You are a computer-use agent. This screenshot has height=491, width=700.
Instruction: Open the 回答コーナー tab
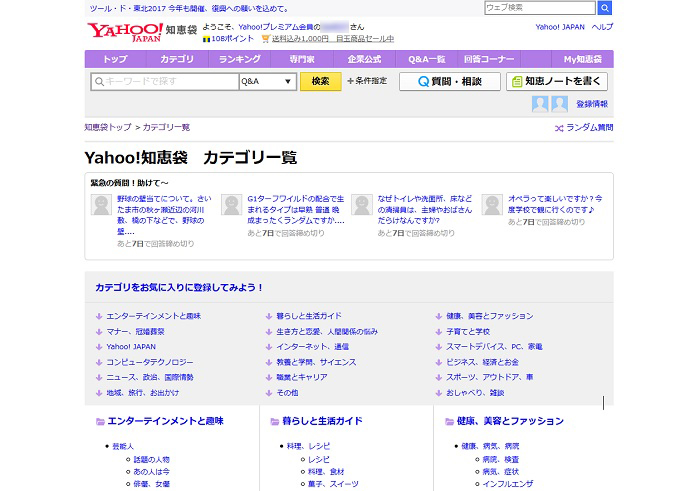[x=489, y=59]
